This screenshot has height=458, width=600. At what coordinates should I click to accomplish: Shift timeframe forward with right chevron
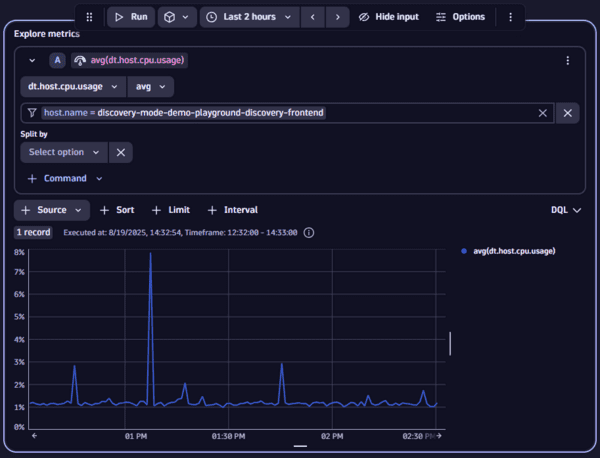click(338, 17)
